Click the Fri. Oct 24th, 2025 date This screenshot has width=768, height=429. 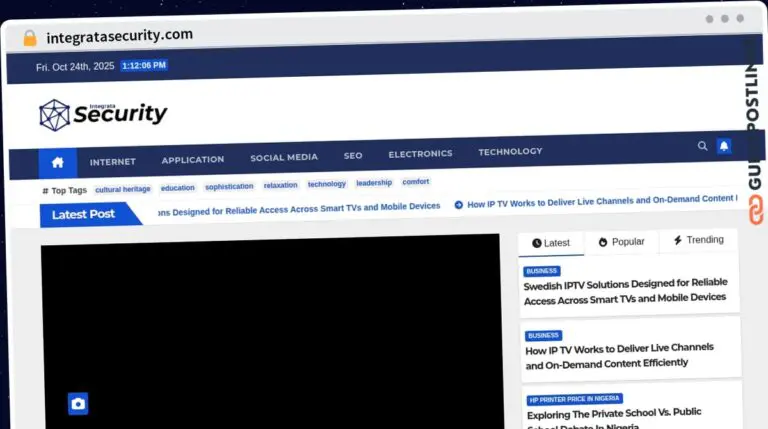pyautogui.click(x=75, y=67)
